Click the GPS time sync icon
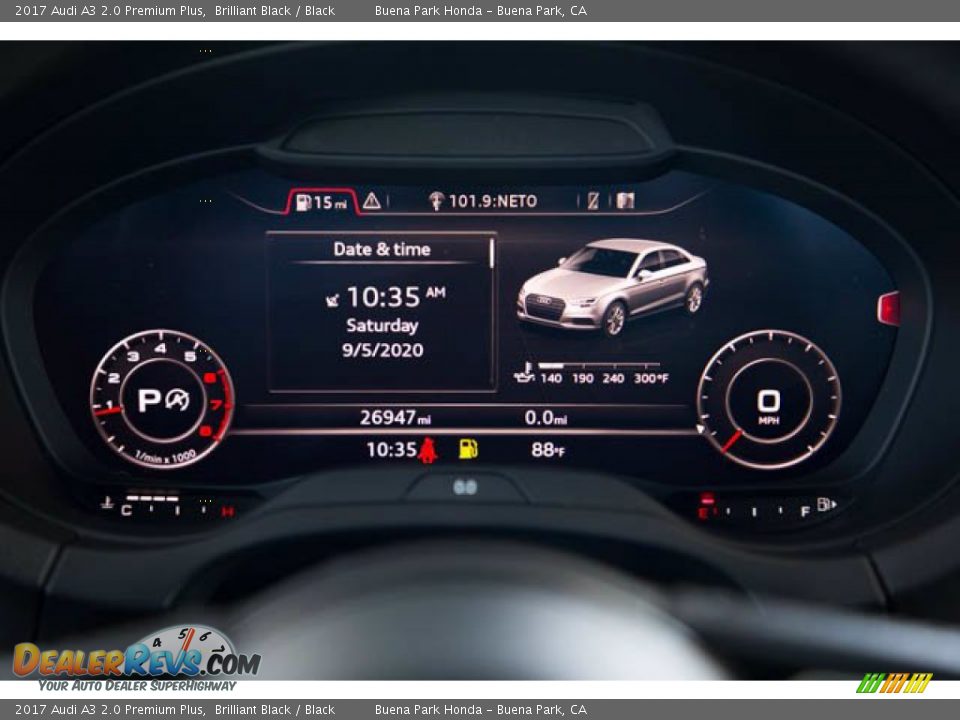The image size is (960, 720). point(332,299)
